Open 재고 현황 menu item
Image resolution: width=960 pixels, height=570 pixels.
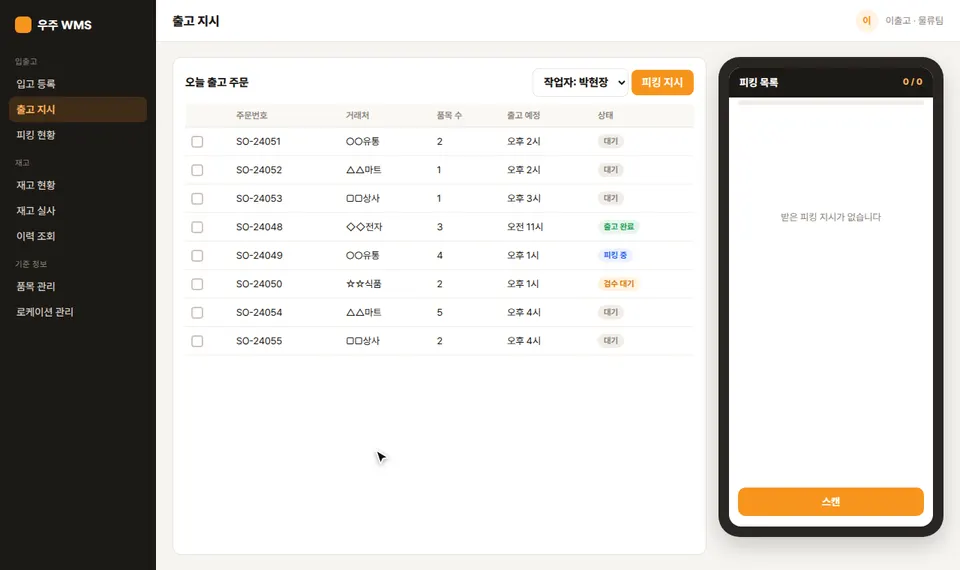coord(78,185)
